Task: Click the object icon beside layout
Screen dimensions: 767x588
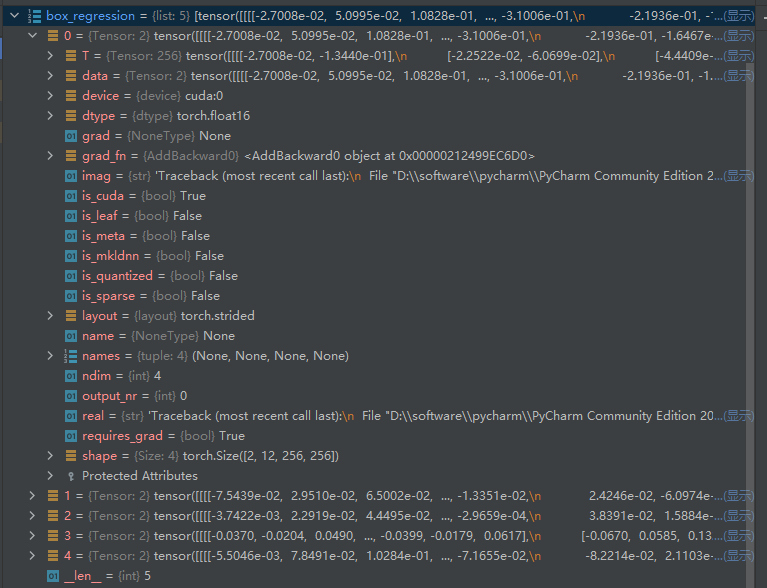Action: [x=71, y=316]
